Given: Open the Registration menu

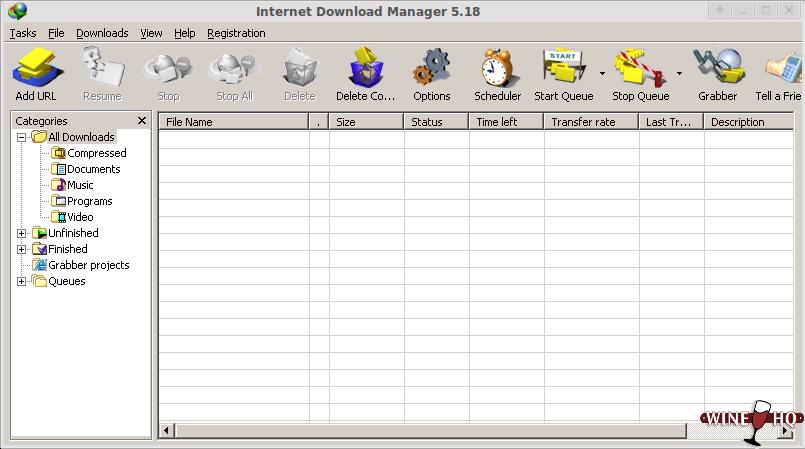Looking at the screenshot, I should (236, 33).
